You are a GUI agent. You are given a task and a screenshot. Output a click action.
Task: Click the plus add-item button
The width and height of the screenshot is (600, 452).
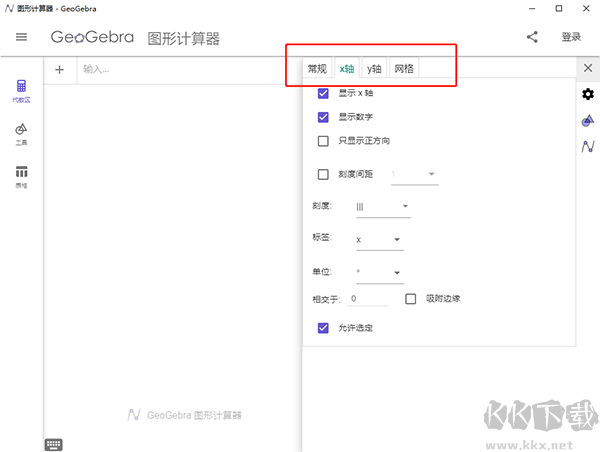(59, 70)
